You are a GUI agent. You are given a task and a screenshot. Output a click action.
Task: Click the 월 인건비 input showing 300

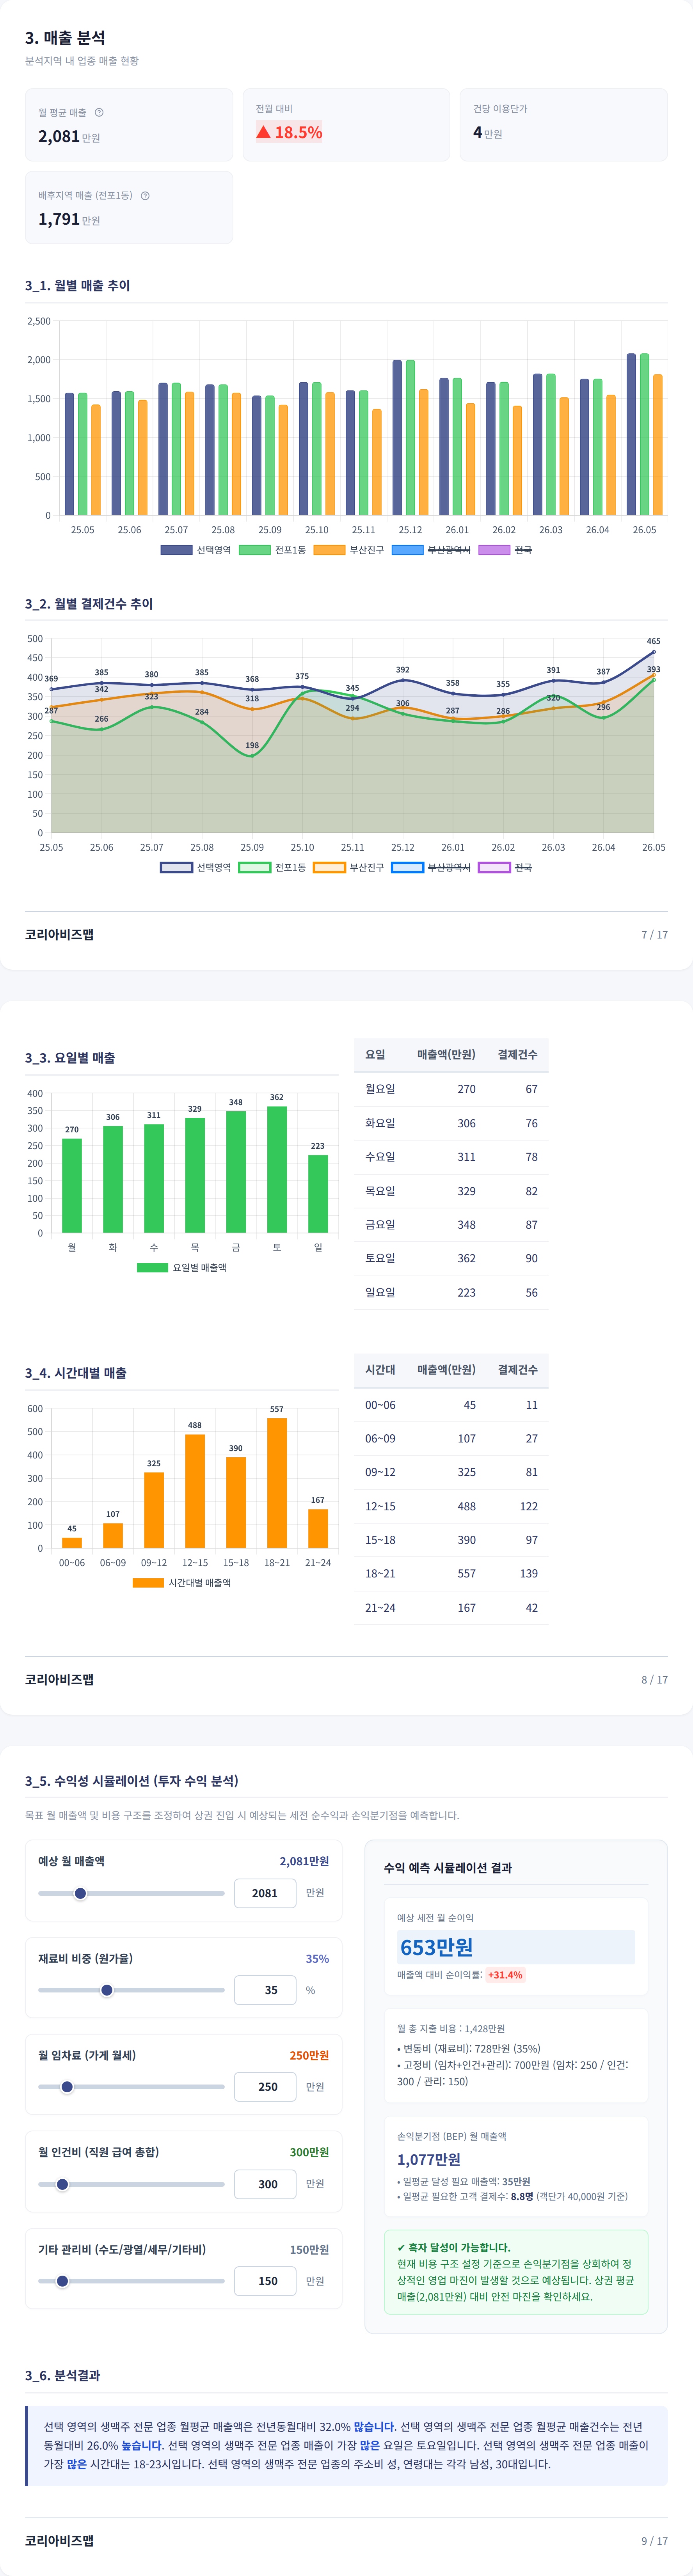click(265, 2184)
